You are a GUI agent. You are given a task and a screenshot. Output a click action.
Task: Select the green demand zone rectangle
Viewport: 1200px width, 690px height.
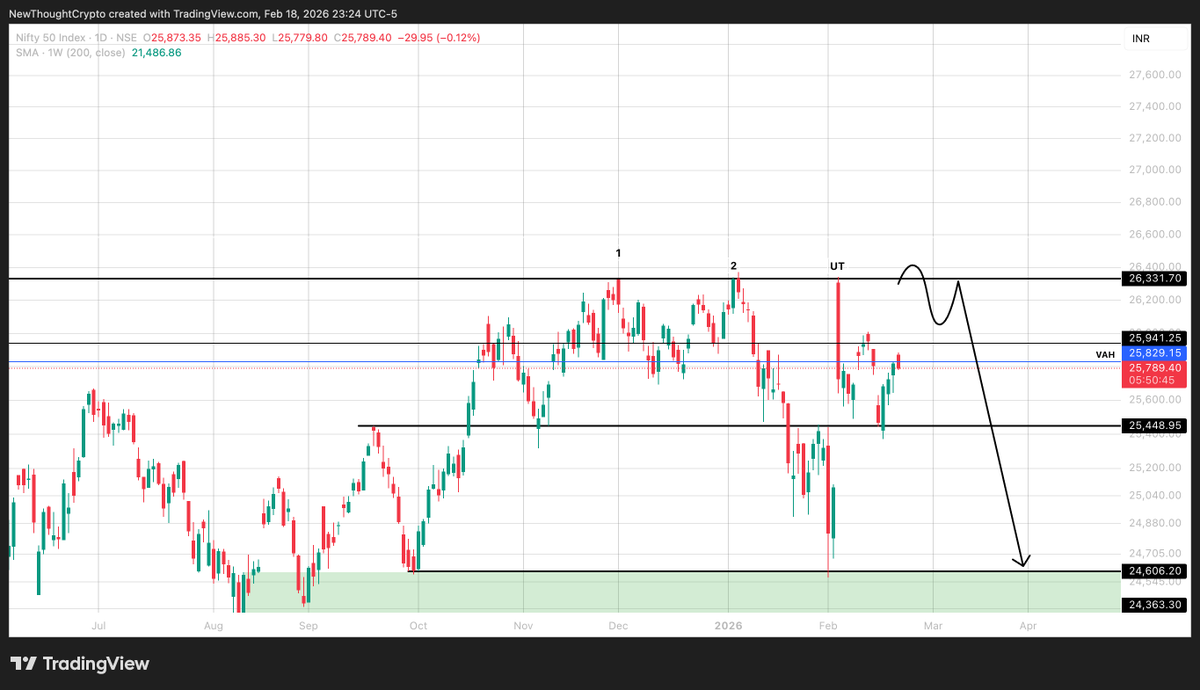click(680, 592)
